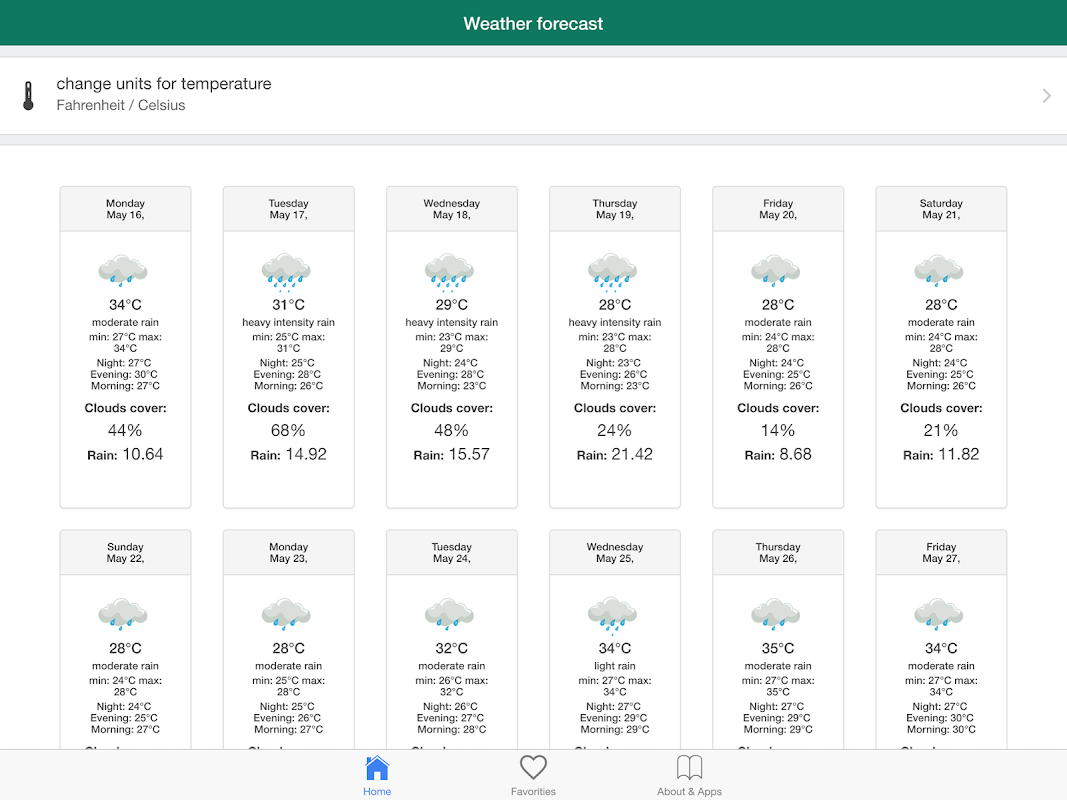Click the Rain: 10.64 value
The height and width of the screenshot is (800, 1067).
click(x=125, y=454)
